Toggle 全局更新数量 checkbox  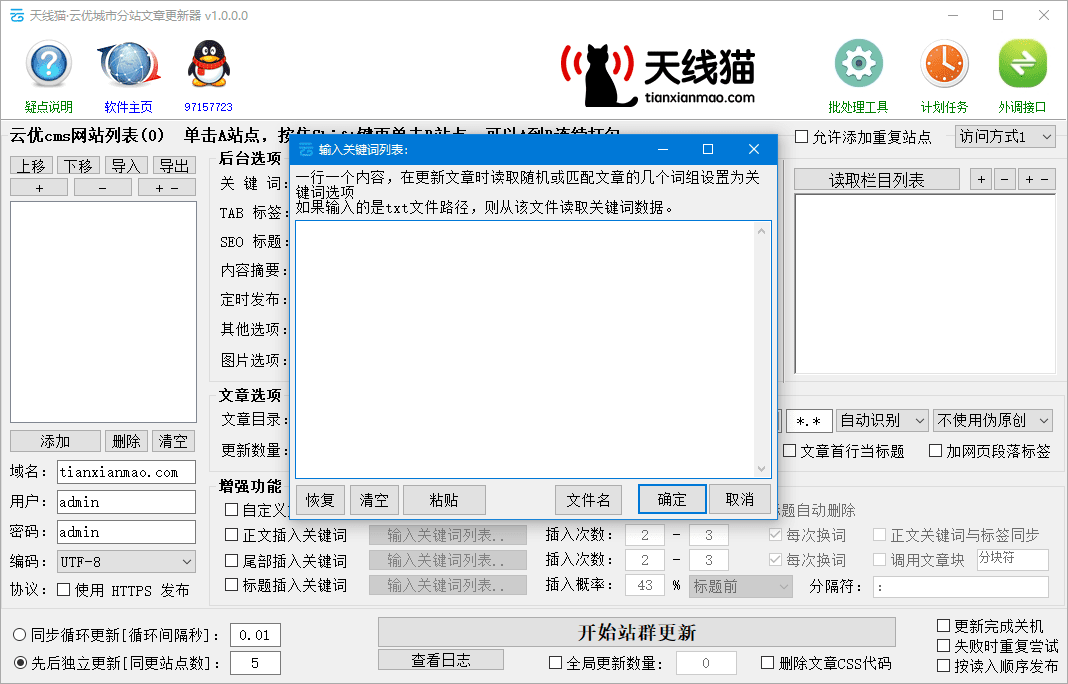point(556,662)
